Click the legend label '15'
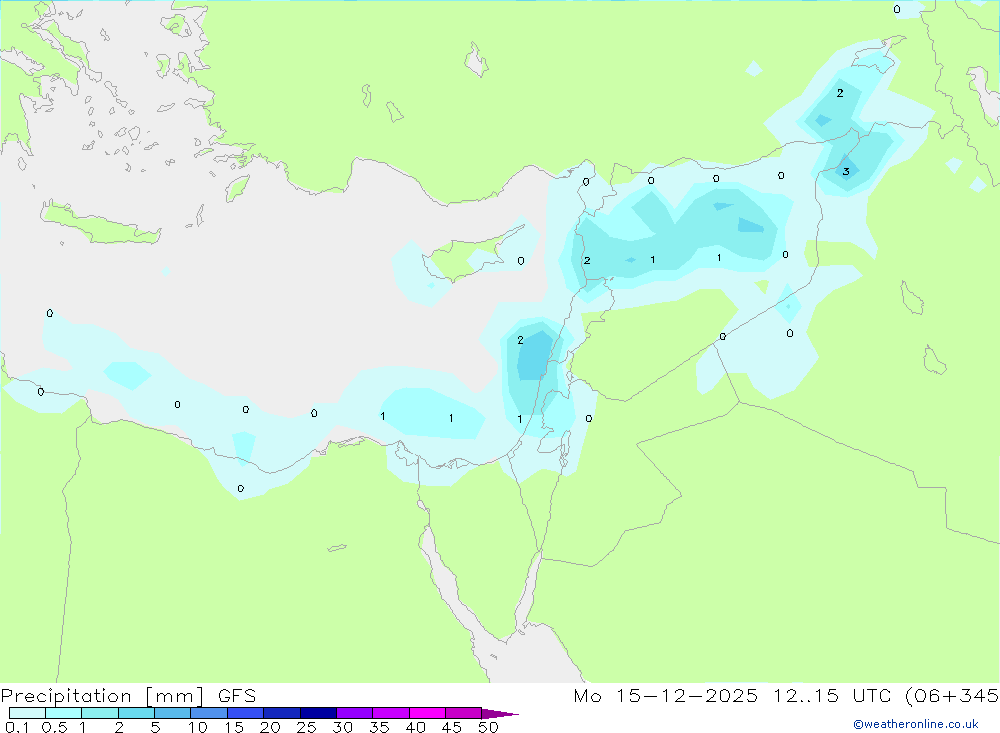The height and width of the screenshot is (733, 1000). tap(234, 727)
